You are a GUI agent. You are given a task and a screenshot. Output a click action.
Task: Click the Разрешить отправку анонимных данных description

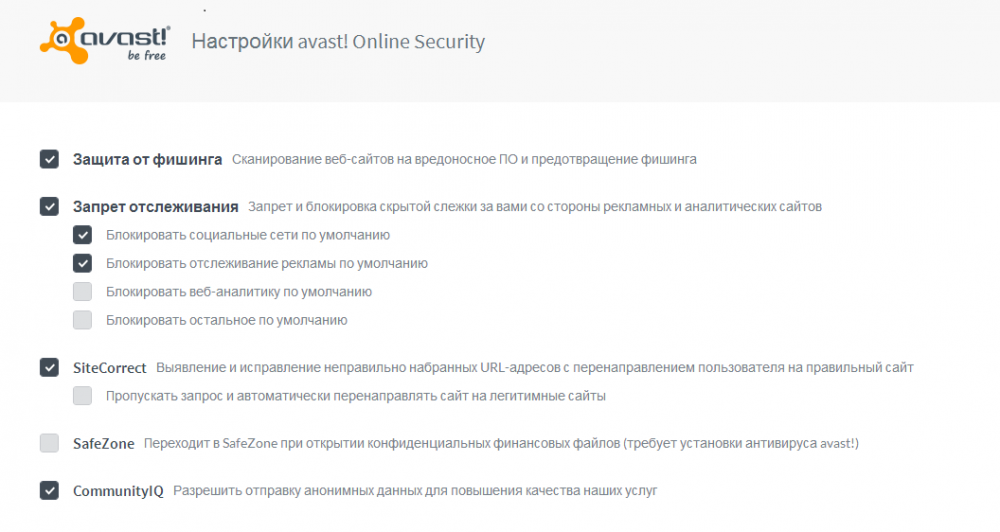click(x=415, y=491)
